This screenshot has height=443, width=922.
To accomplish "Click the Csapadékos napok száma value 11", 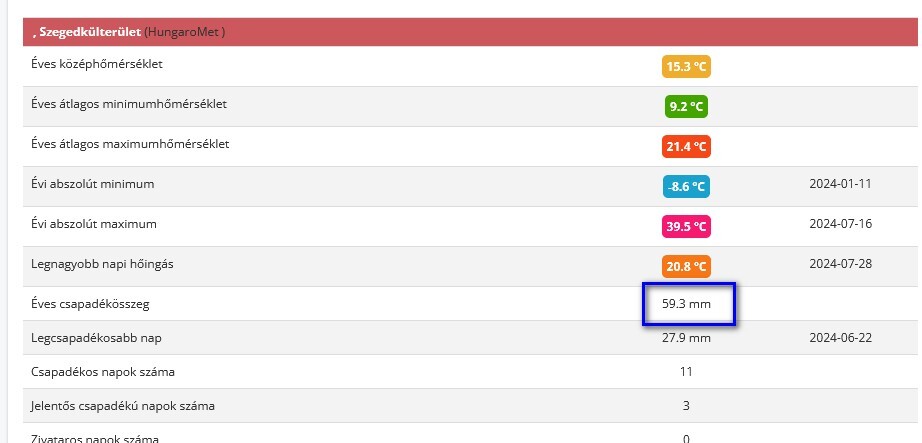I will [x=686, y=372].
